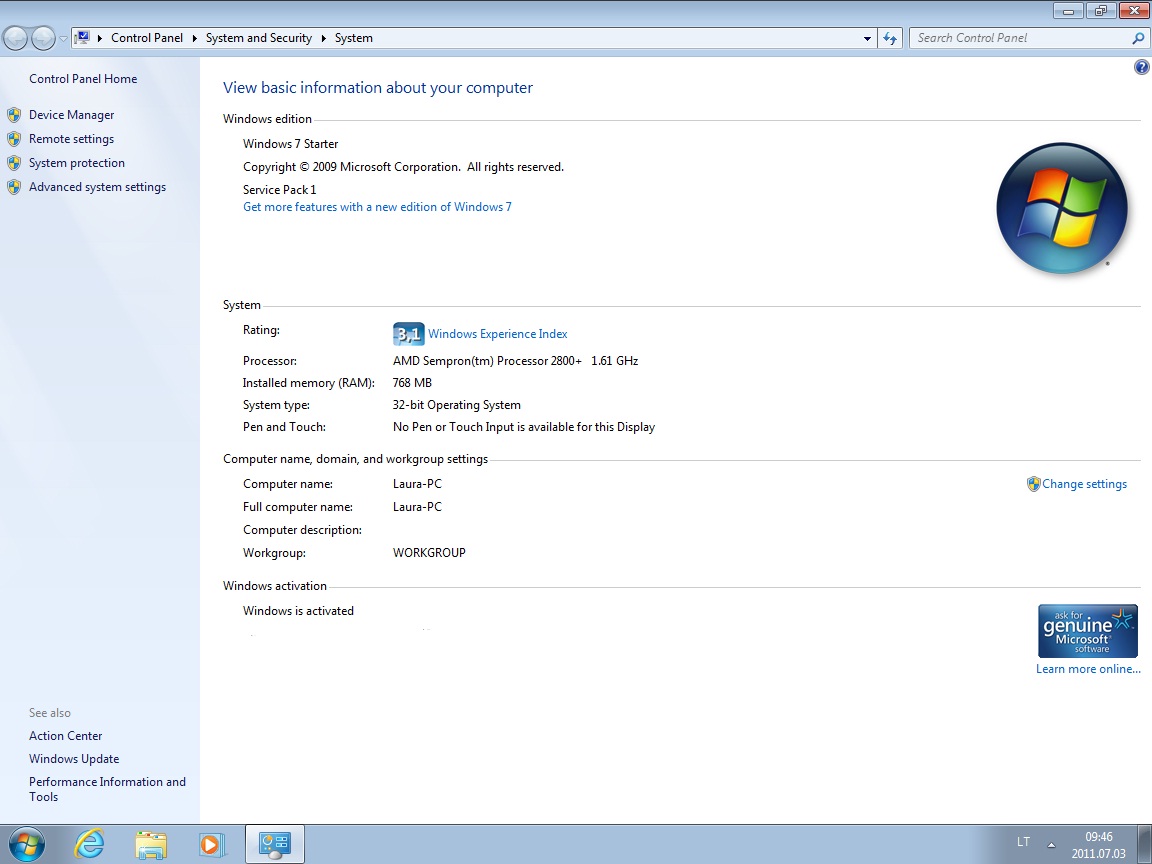Image resolution: width=1152 pixels, height=864 pixels.
Task: Click the taskbar clock showing 09:46
Action: 1098,844
